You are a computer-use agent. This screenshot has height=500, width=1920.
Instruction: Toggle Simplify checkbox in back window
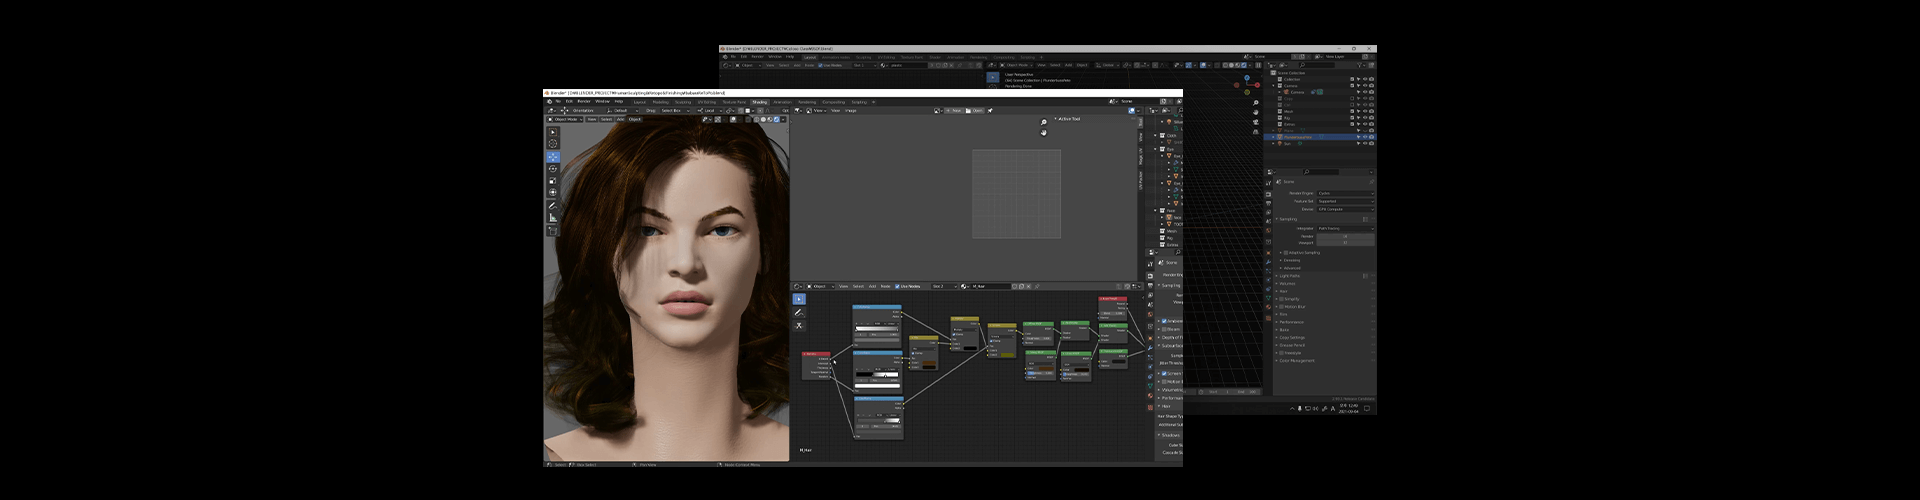(1282, 299)
